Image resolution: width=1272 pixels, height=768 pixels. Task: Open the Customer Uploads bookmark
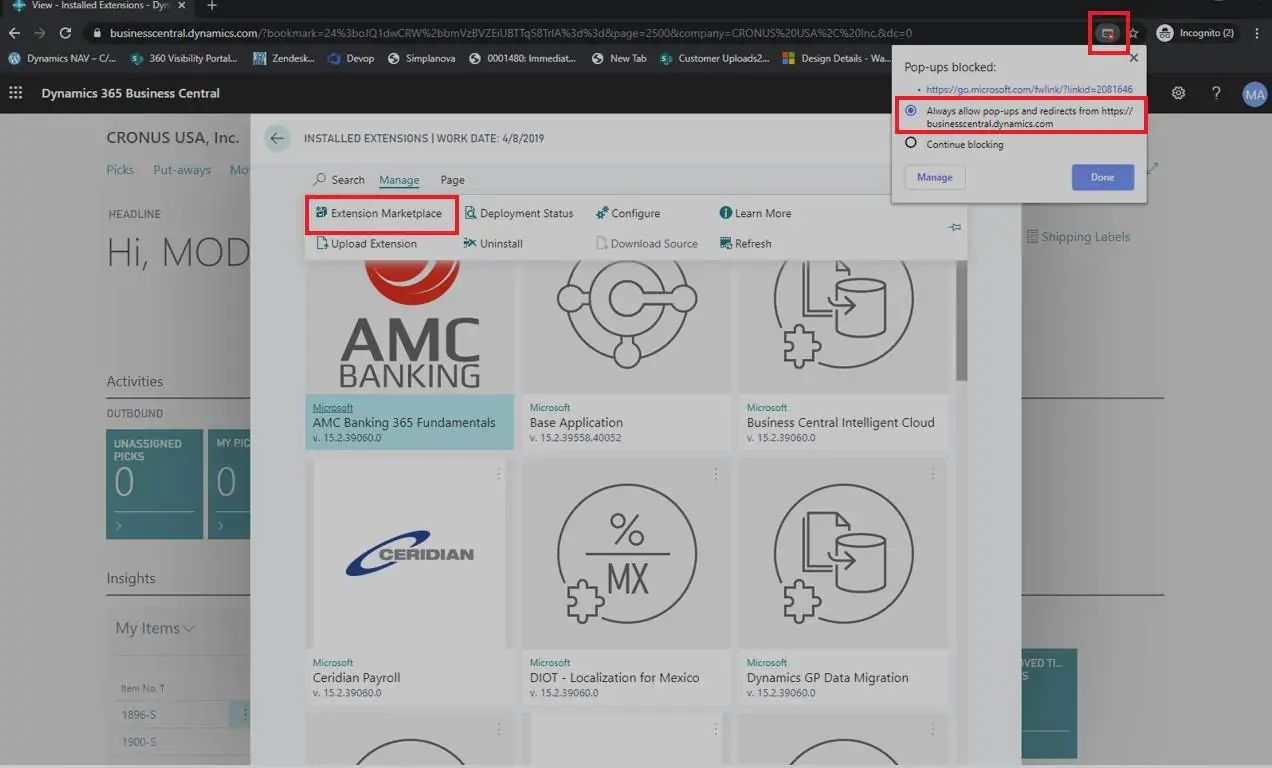[715, 58]
